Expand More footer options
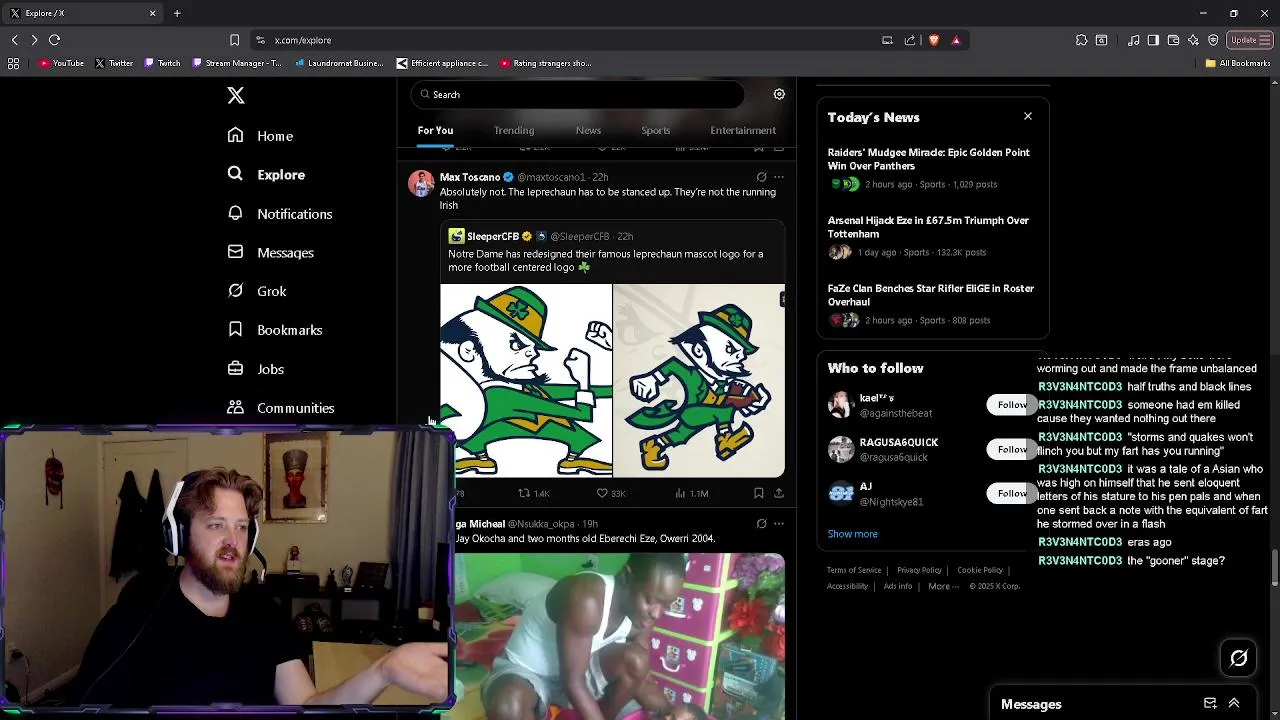 coord(943,586)
